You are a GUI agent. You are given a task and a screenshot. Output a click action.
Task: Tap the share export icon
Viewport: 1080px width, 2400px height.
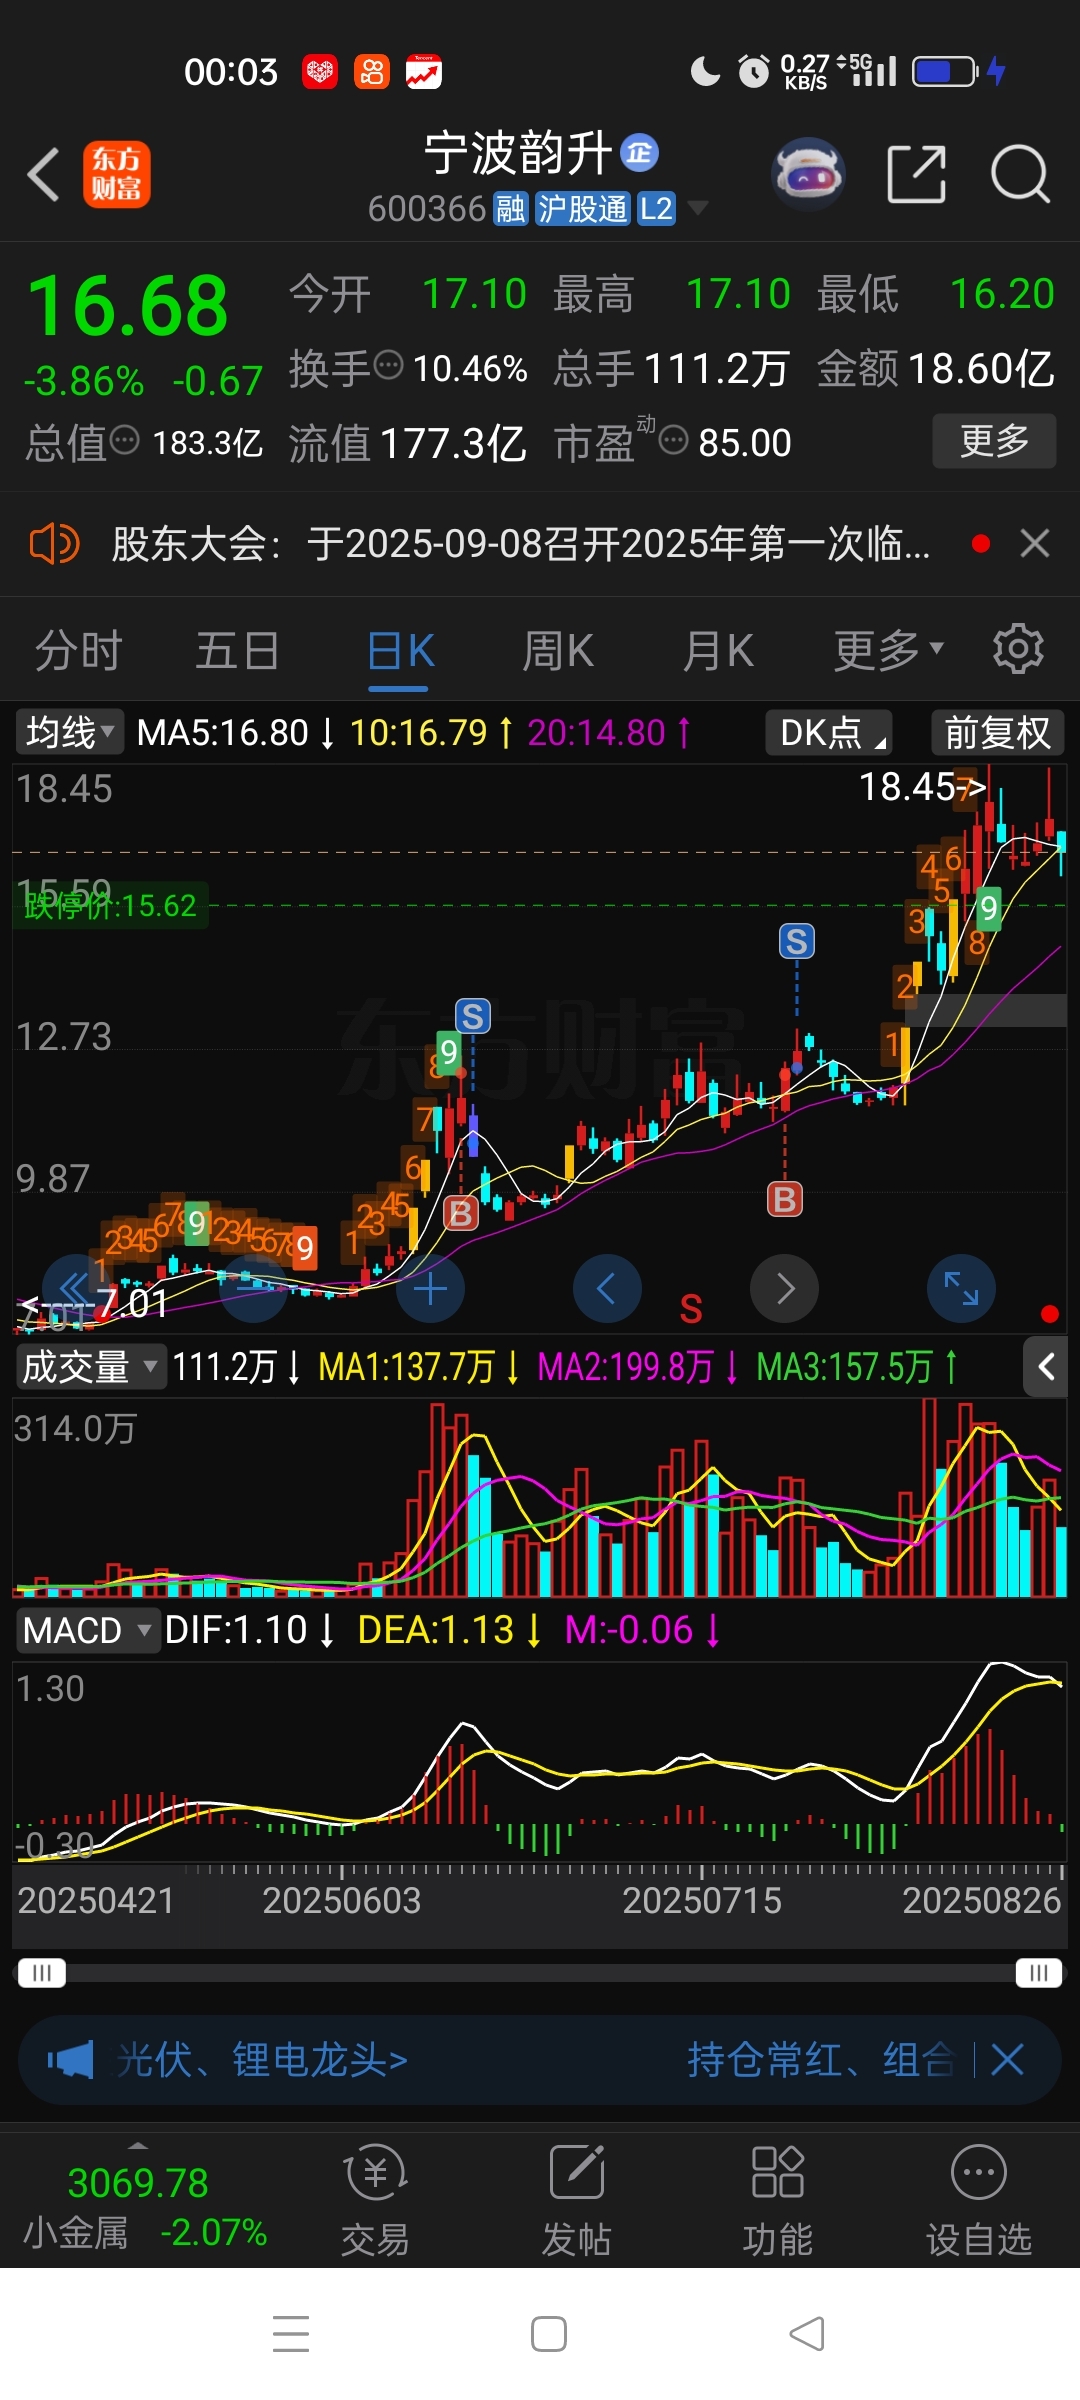[x=917, y=174]
